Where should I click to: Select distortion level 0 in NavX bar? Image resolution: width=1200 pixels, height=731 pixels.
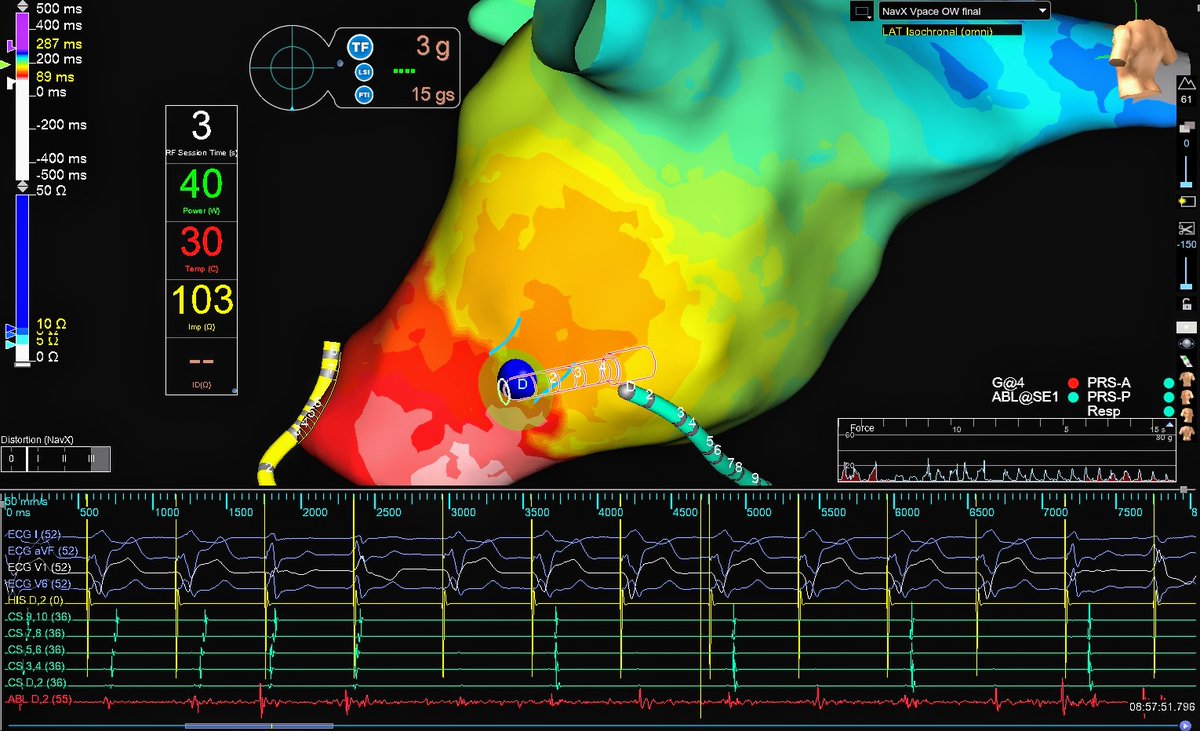9,459
